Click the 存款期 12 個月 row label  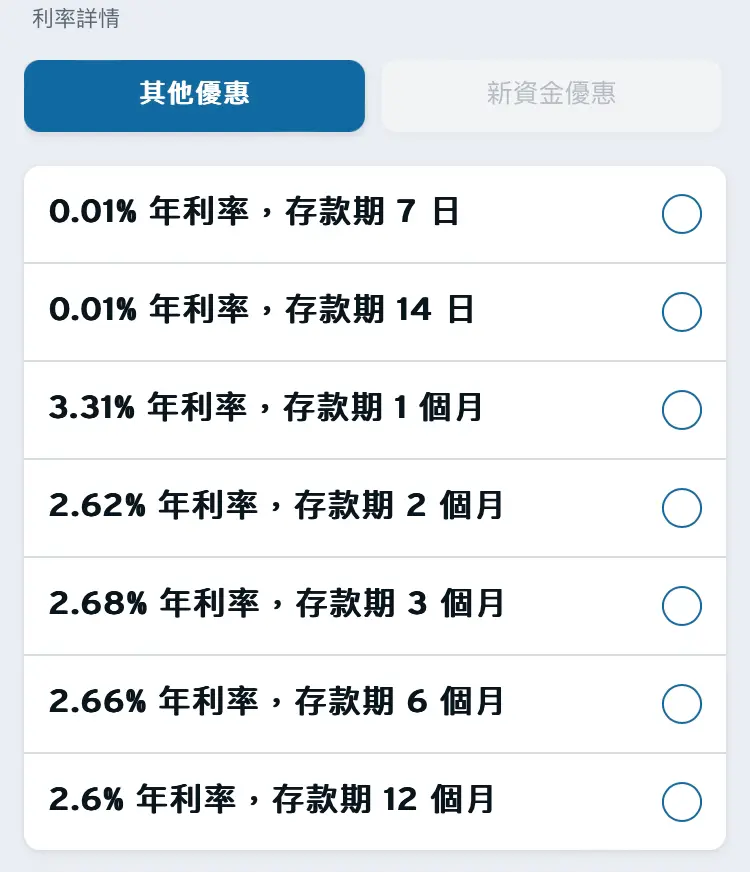click(383, 799)
